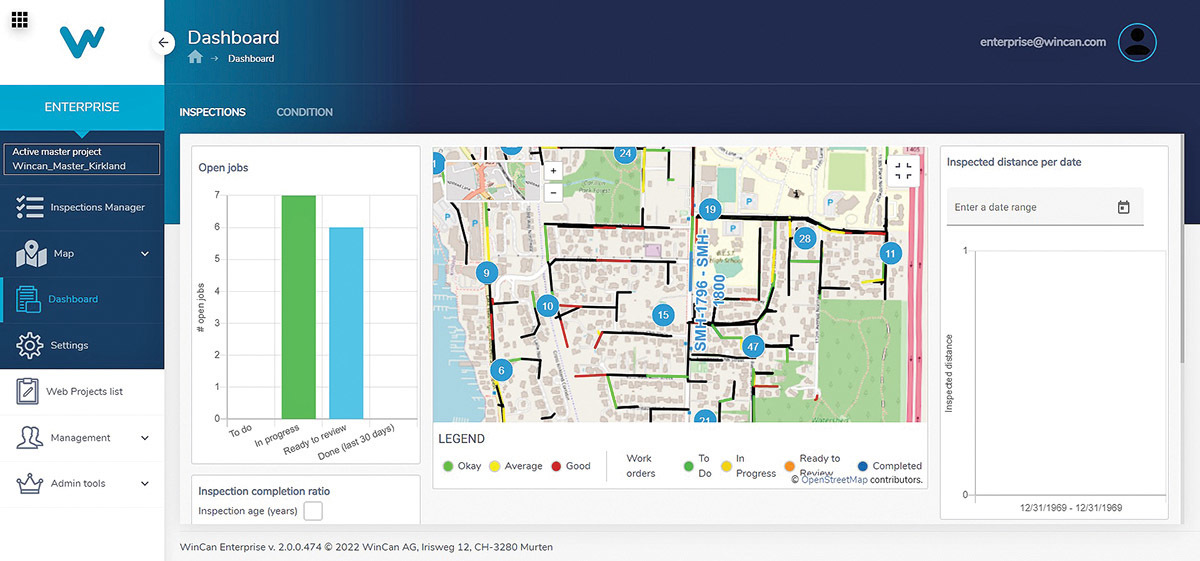This screenshot has width=1200, height=561.
Task: Click the enterprise@wincan.com account label
Action: [1043, 42]
